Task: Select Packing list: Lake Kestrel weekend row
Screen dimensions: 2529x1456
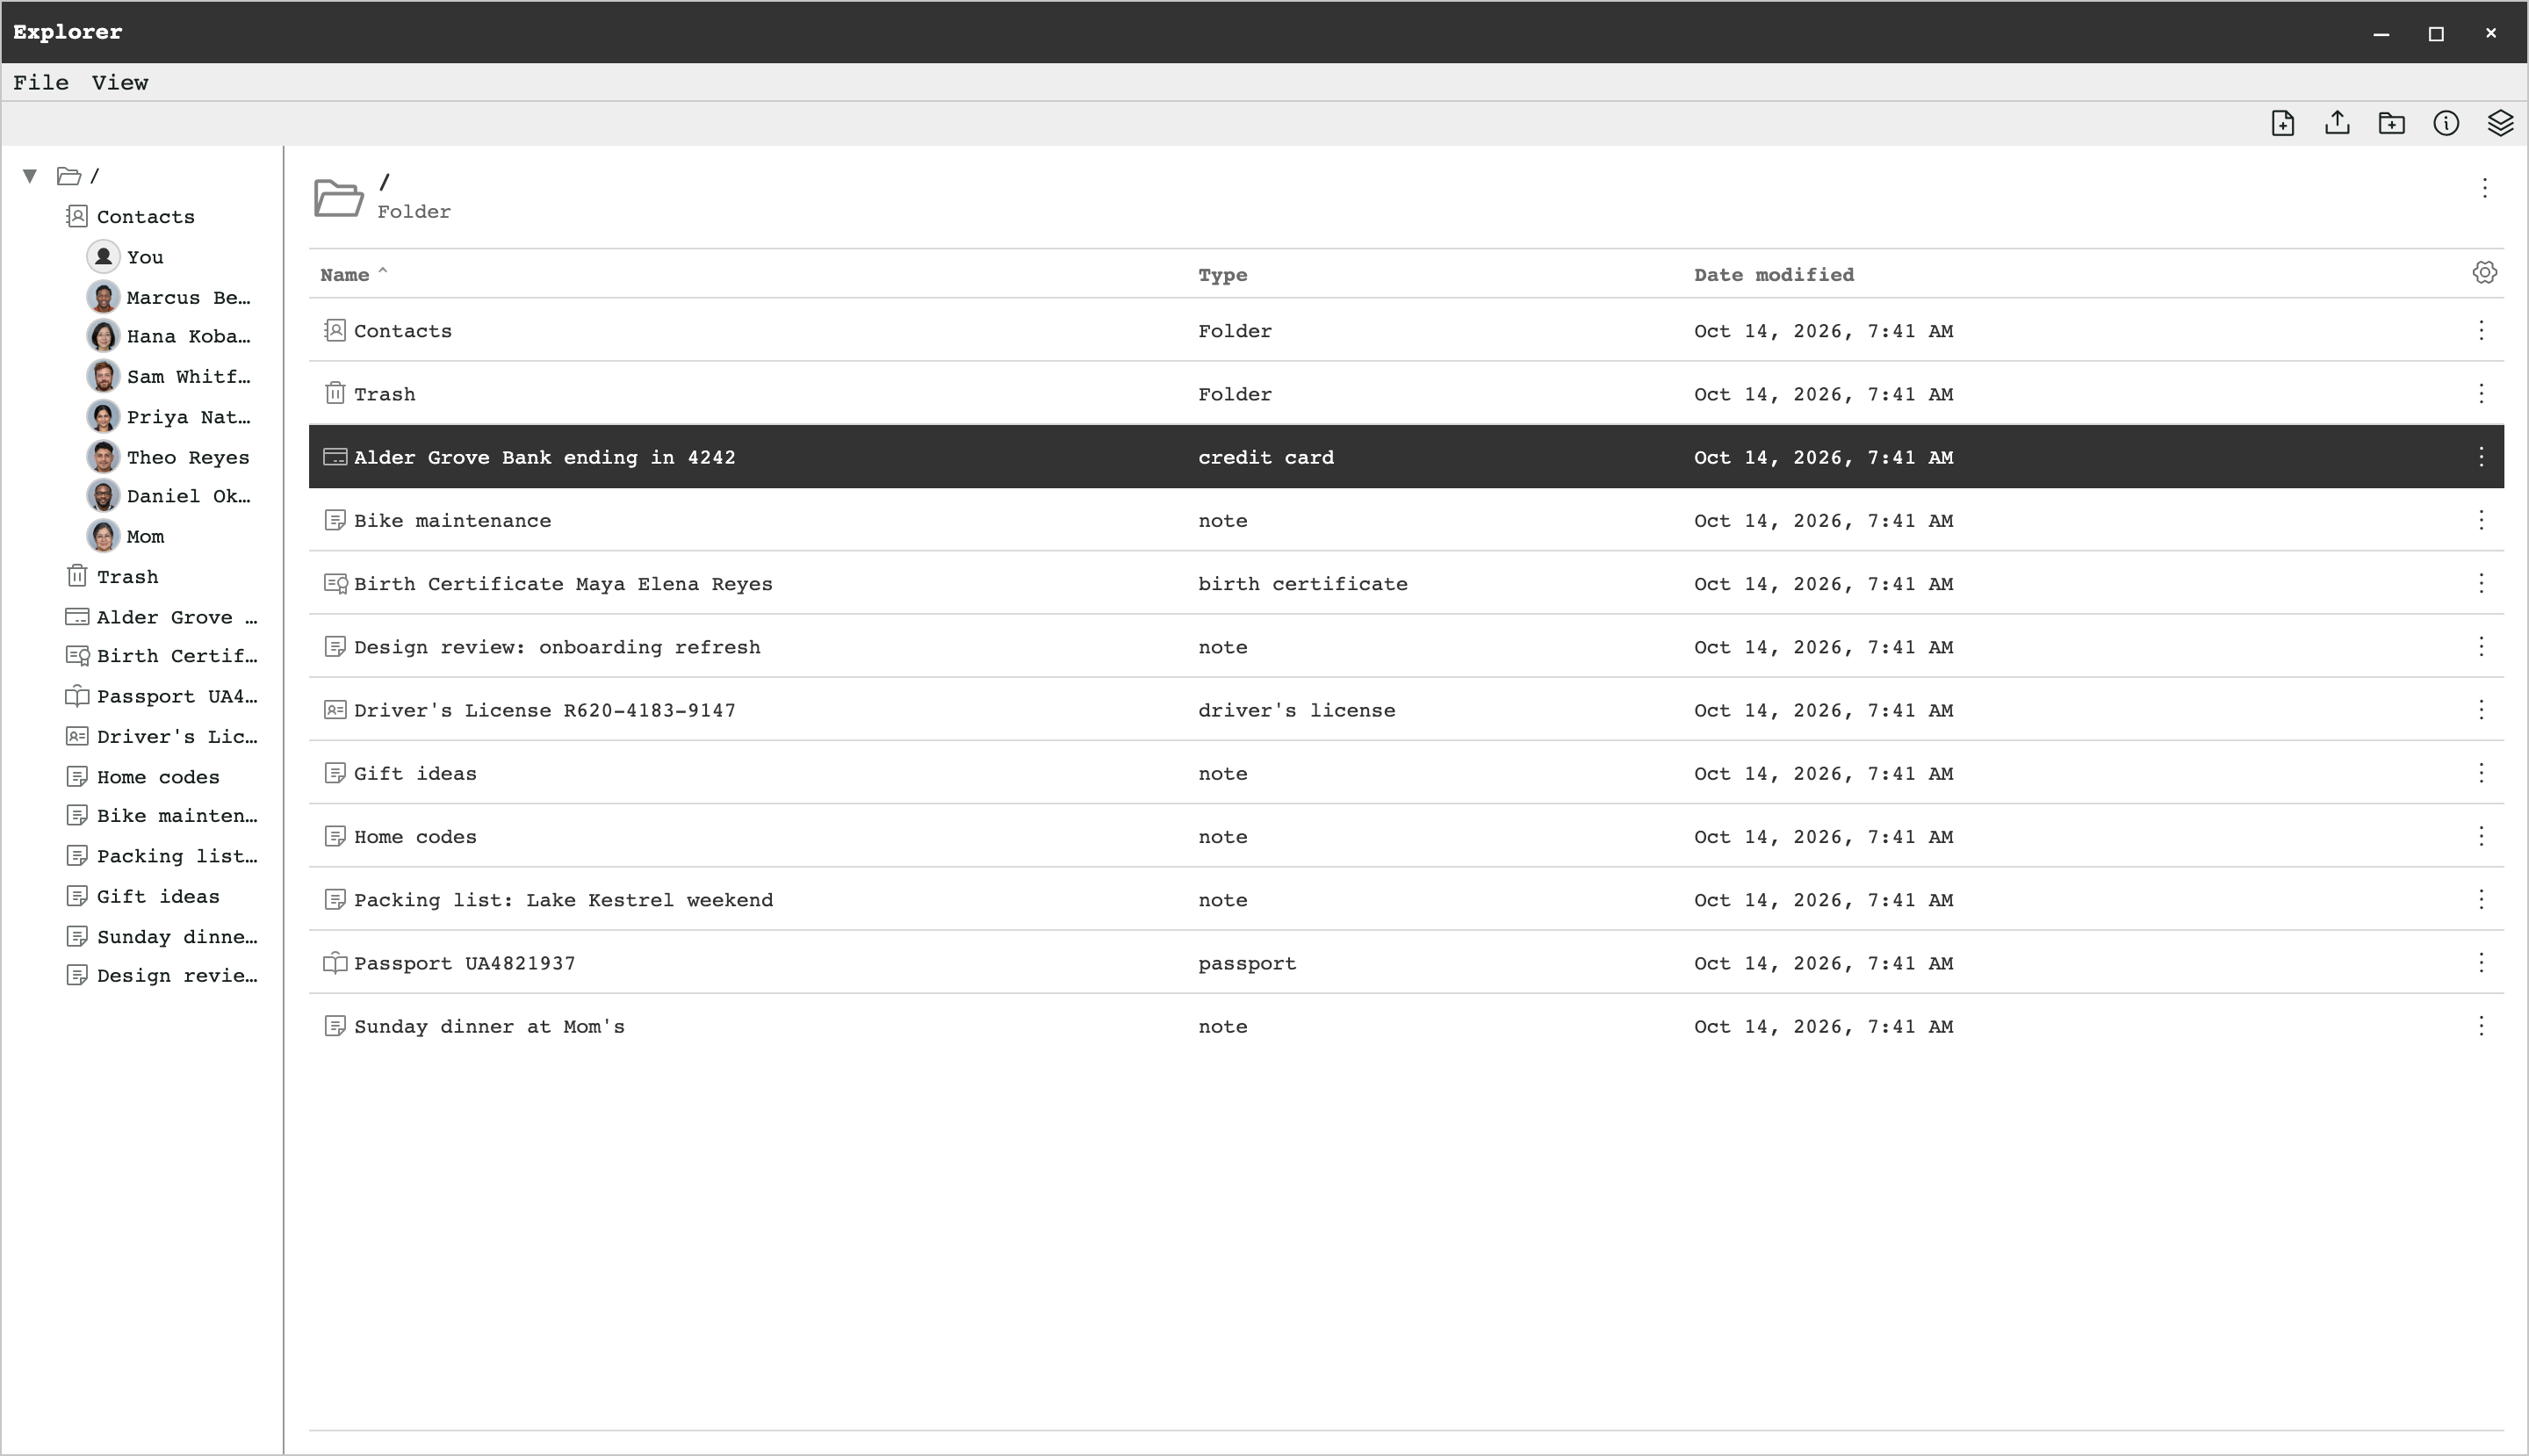Action: pyautogui.click(x=1406, y=899)
